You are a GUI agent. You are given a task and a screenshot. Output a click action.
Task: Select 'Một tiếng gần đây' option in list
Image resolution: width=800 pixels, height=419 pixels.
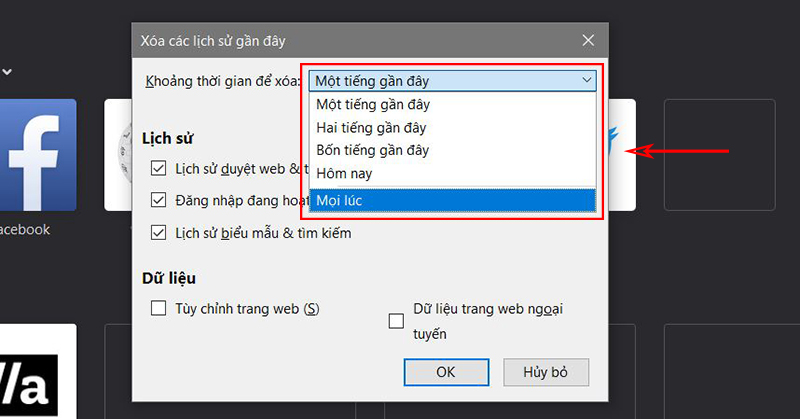452,104
